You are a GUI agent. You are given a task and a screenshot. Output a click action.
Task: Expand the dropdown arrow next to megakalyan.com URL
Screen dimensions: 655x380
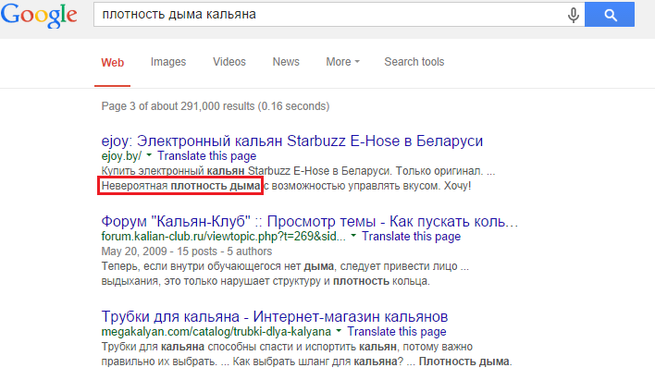click(339, 331)
